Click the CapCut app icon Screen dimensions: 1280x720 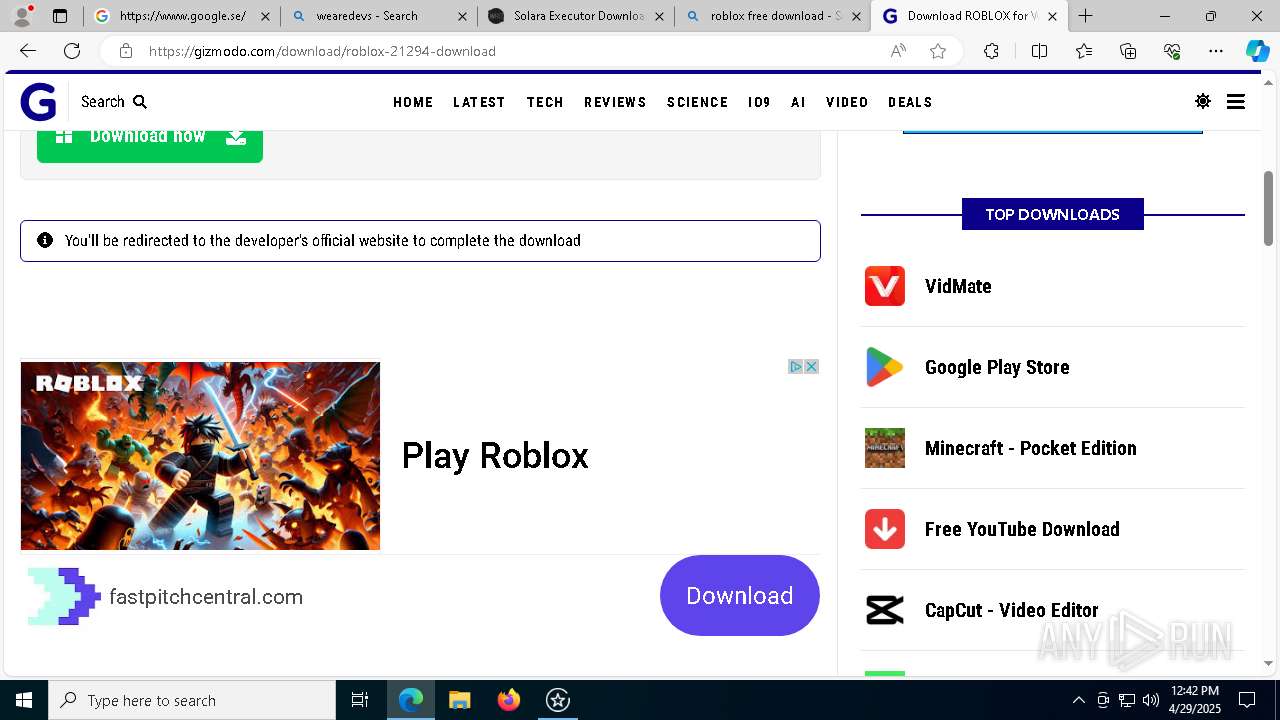tap(885, 610)
